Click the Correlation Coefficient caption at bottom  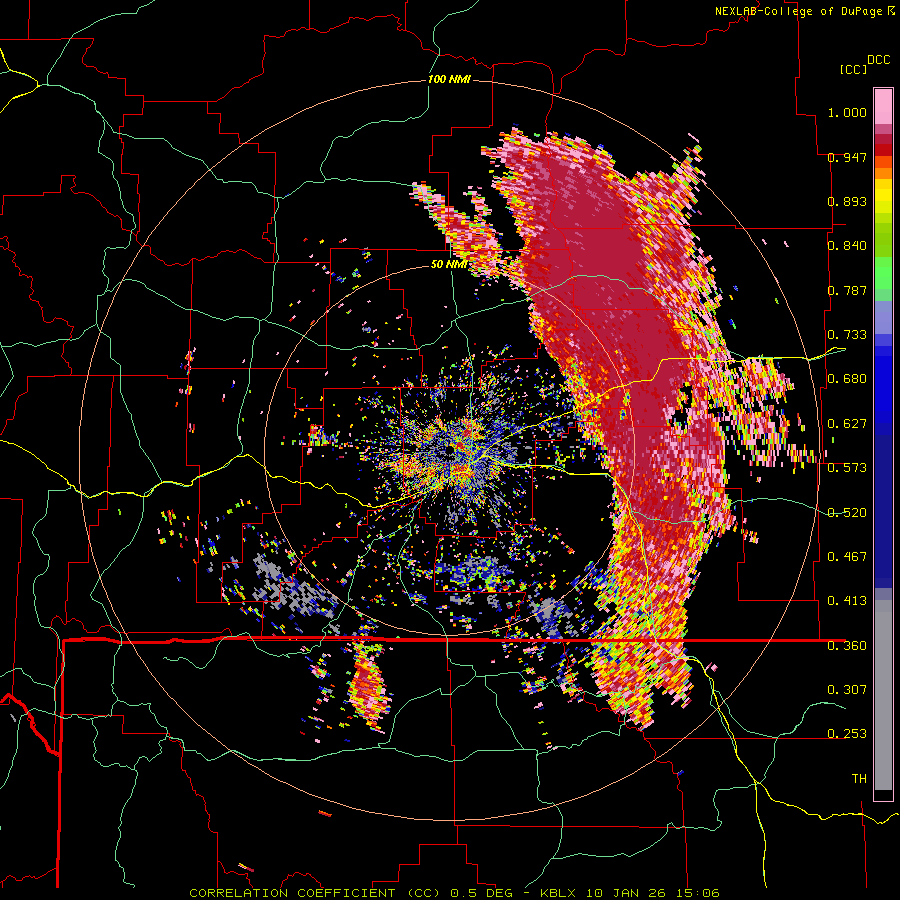454,893
